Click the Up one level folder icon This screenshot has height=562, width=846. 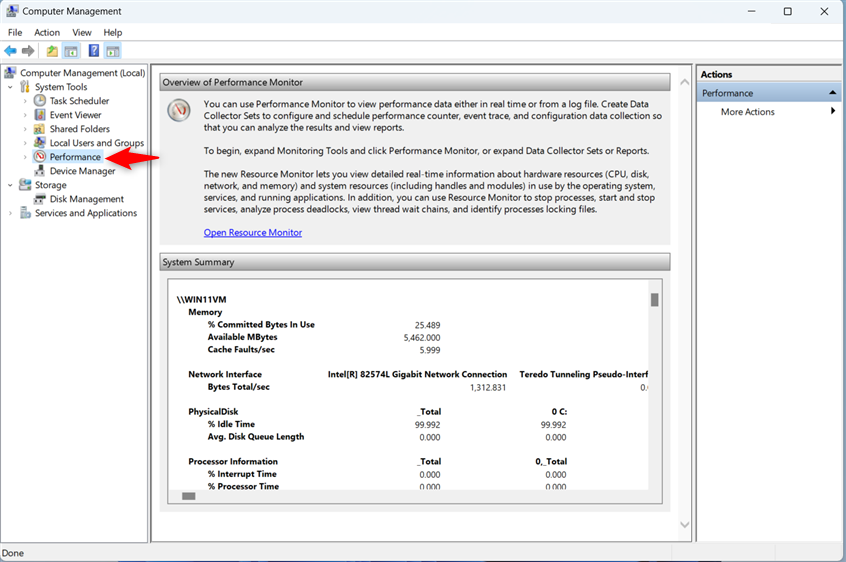pyautogui.click(x=52, y=51)
